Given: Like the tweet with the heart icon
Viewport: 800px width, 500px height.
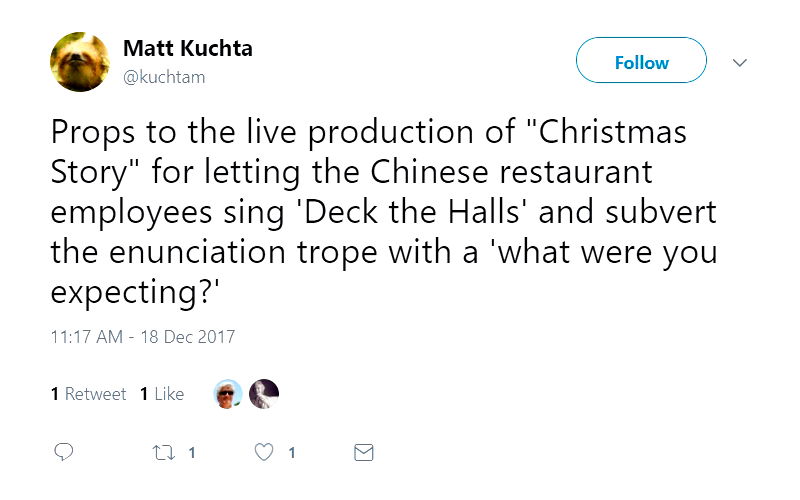Looking at the screenshot, I should pos(264,453).
